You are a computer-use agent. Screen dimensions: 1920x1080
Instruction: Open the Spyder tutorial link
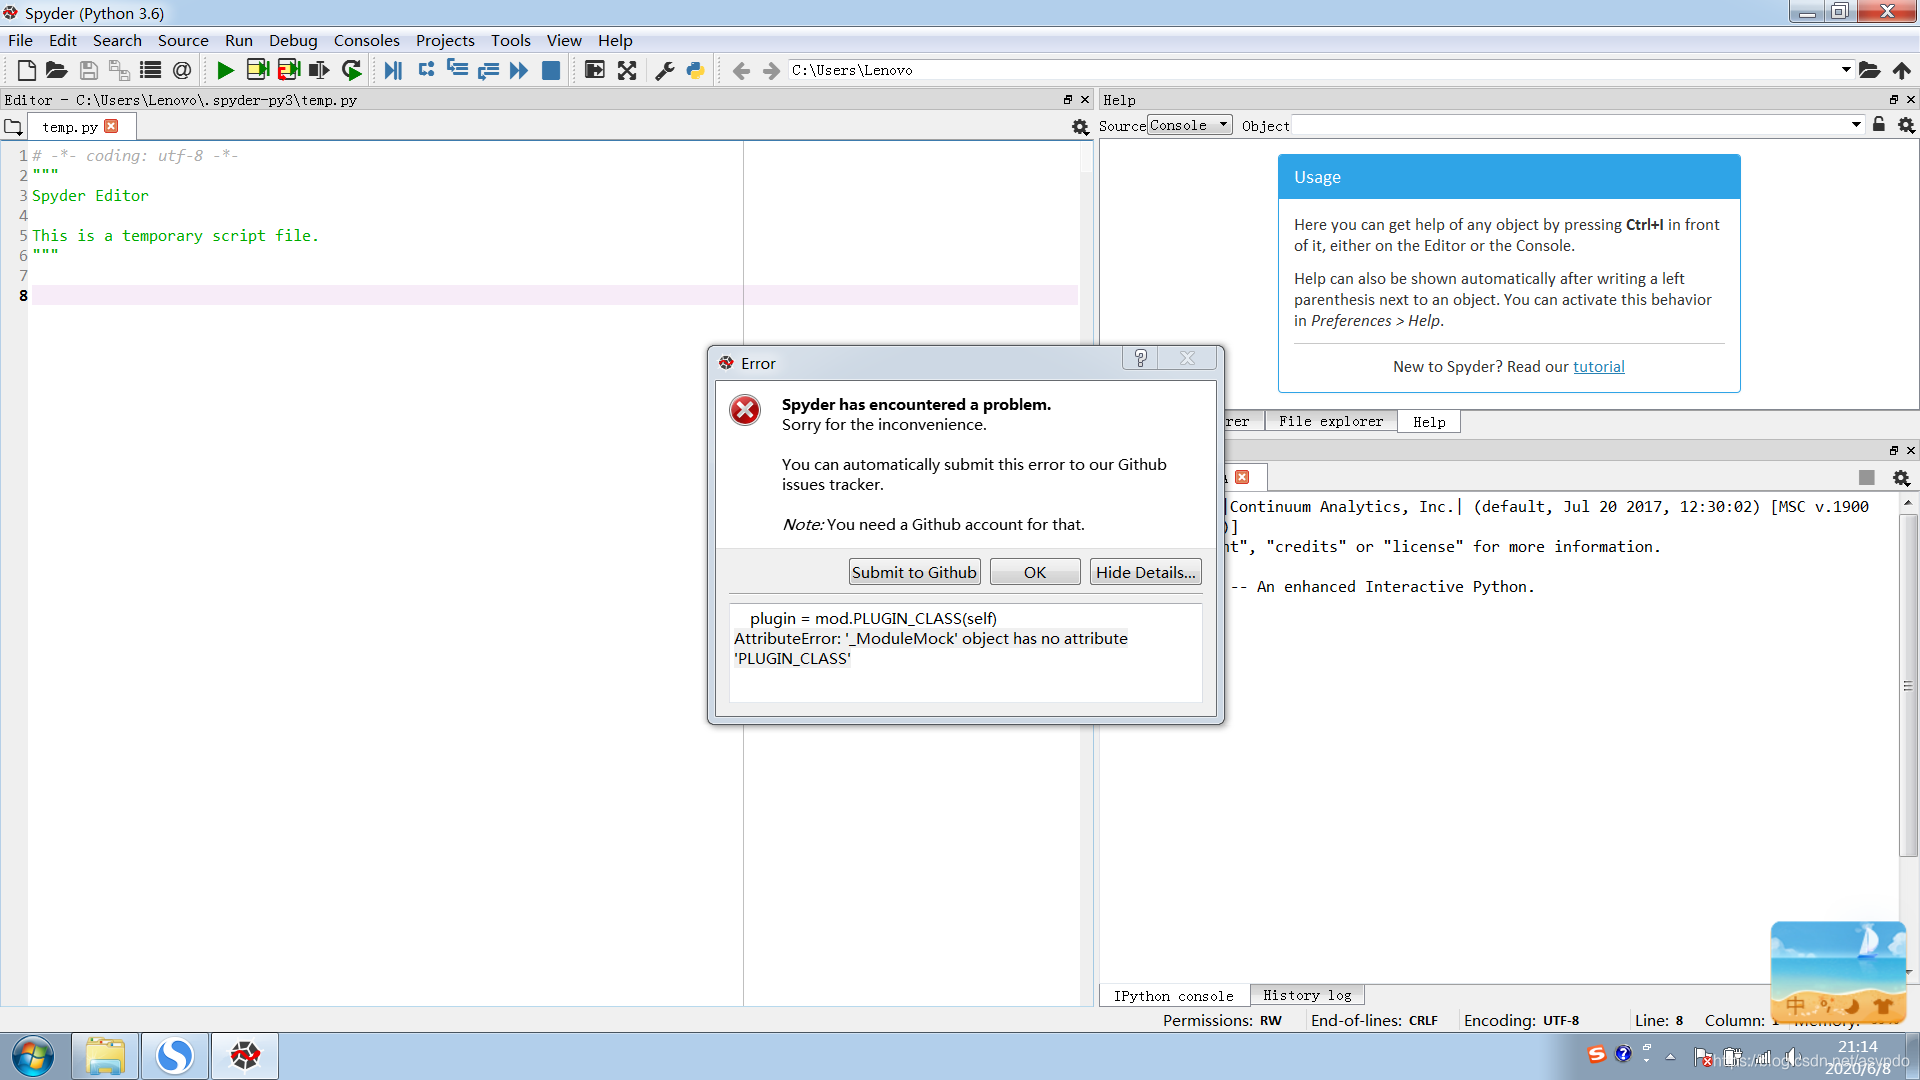(x=1598, y=366)
